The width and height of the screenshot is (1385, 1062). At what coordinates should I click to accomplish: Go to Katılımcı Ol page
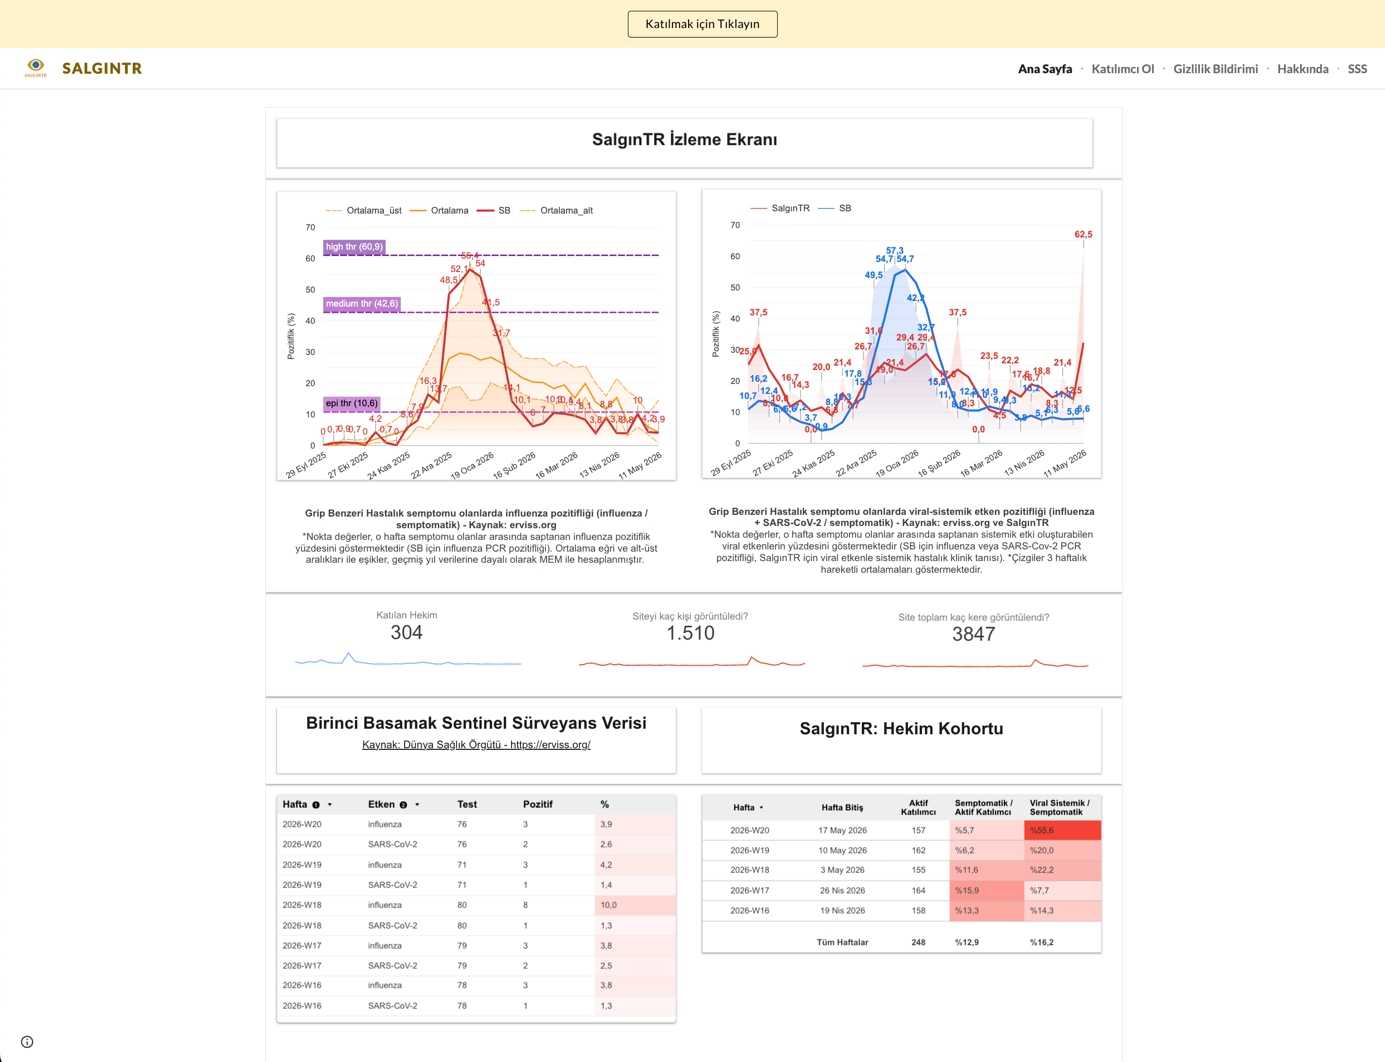tap(1122, 69)
